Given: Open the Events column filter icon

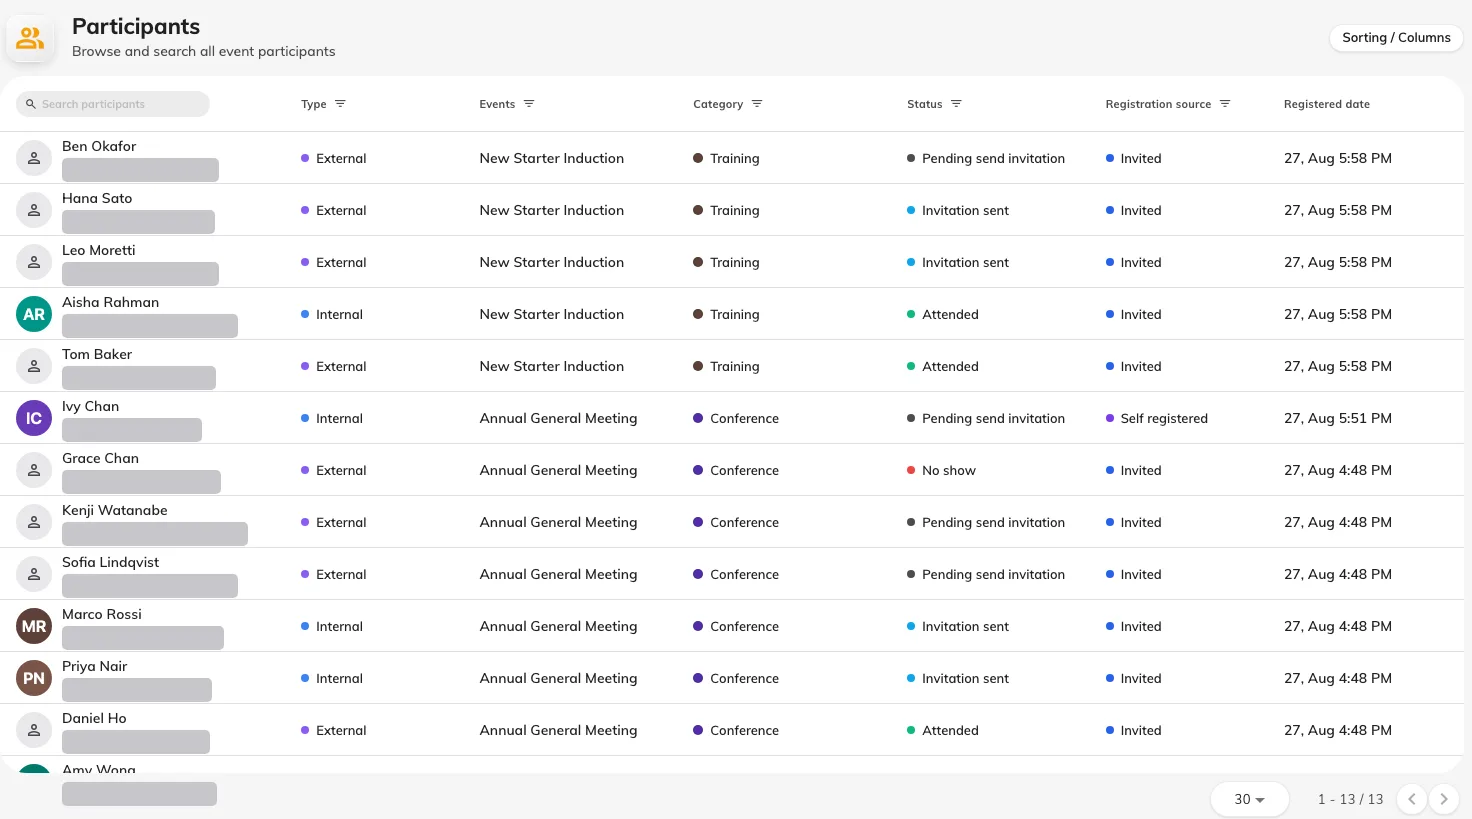Looking at the screenshot, I should tap(529, 104).
